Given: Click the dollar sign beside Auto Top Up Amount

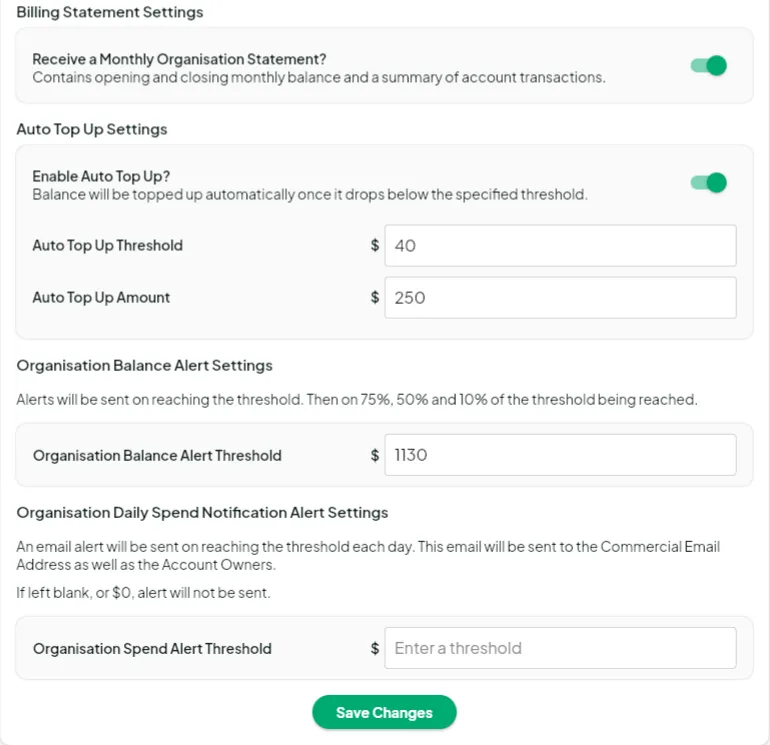Looking at the screenshot, I should click(375, 298).
